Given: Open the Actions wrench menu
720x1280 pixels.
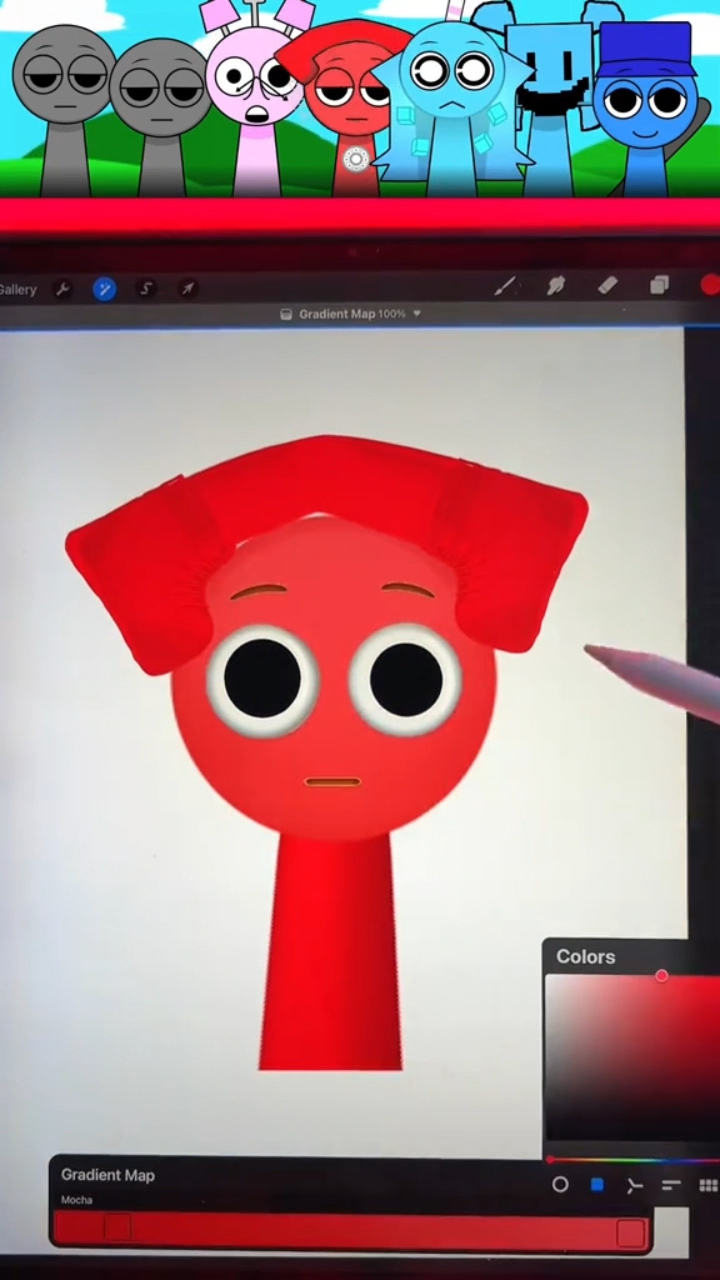Looking at the screenshot, I should point(62,290).
